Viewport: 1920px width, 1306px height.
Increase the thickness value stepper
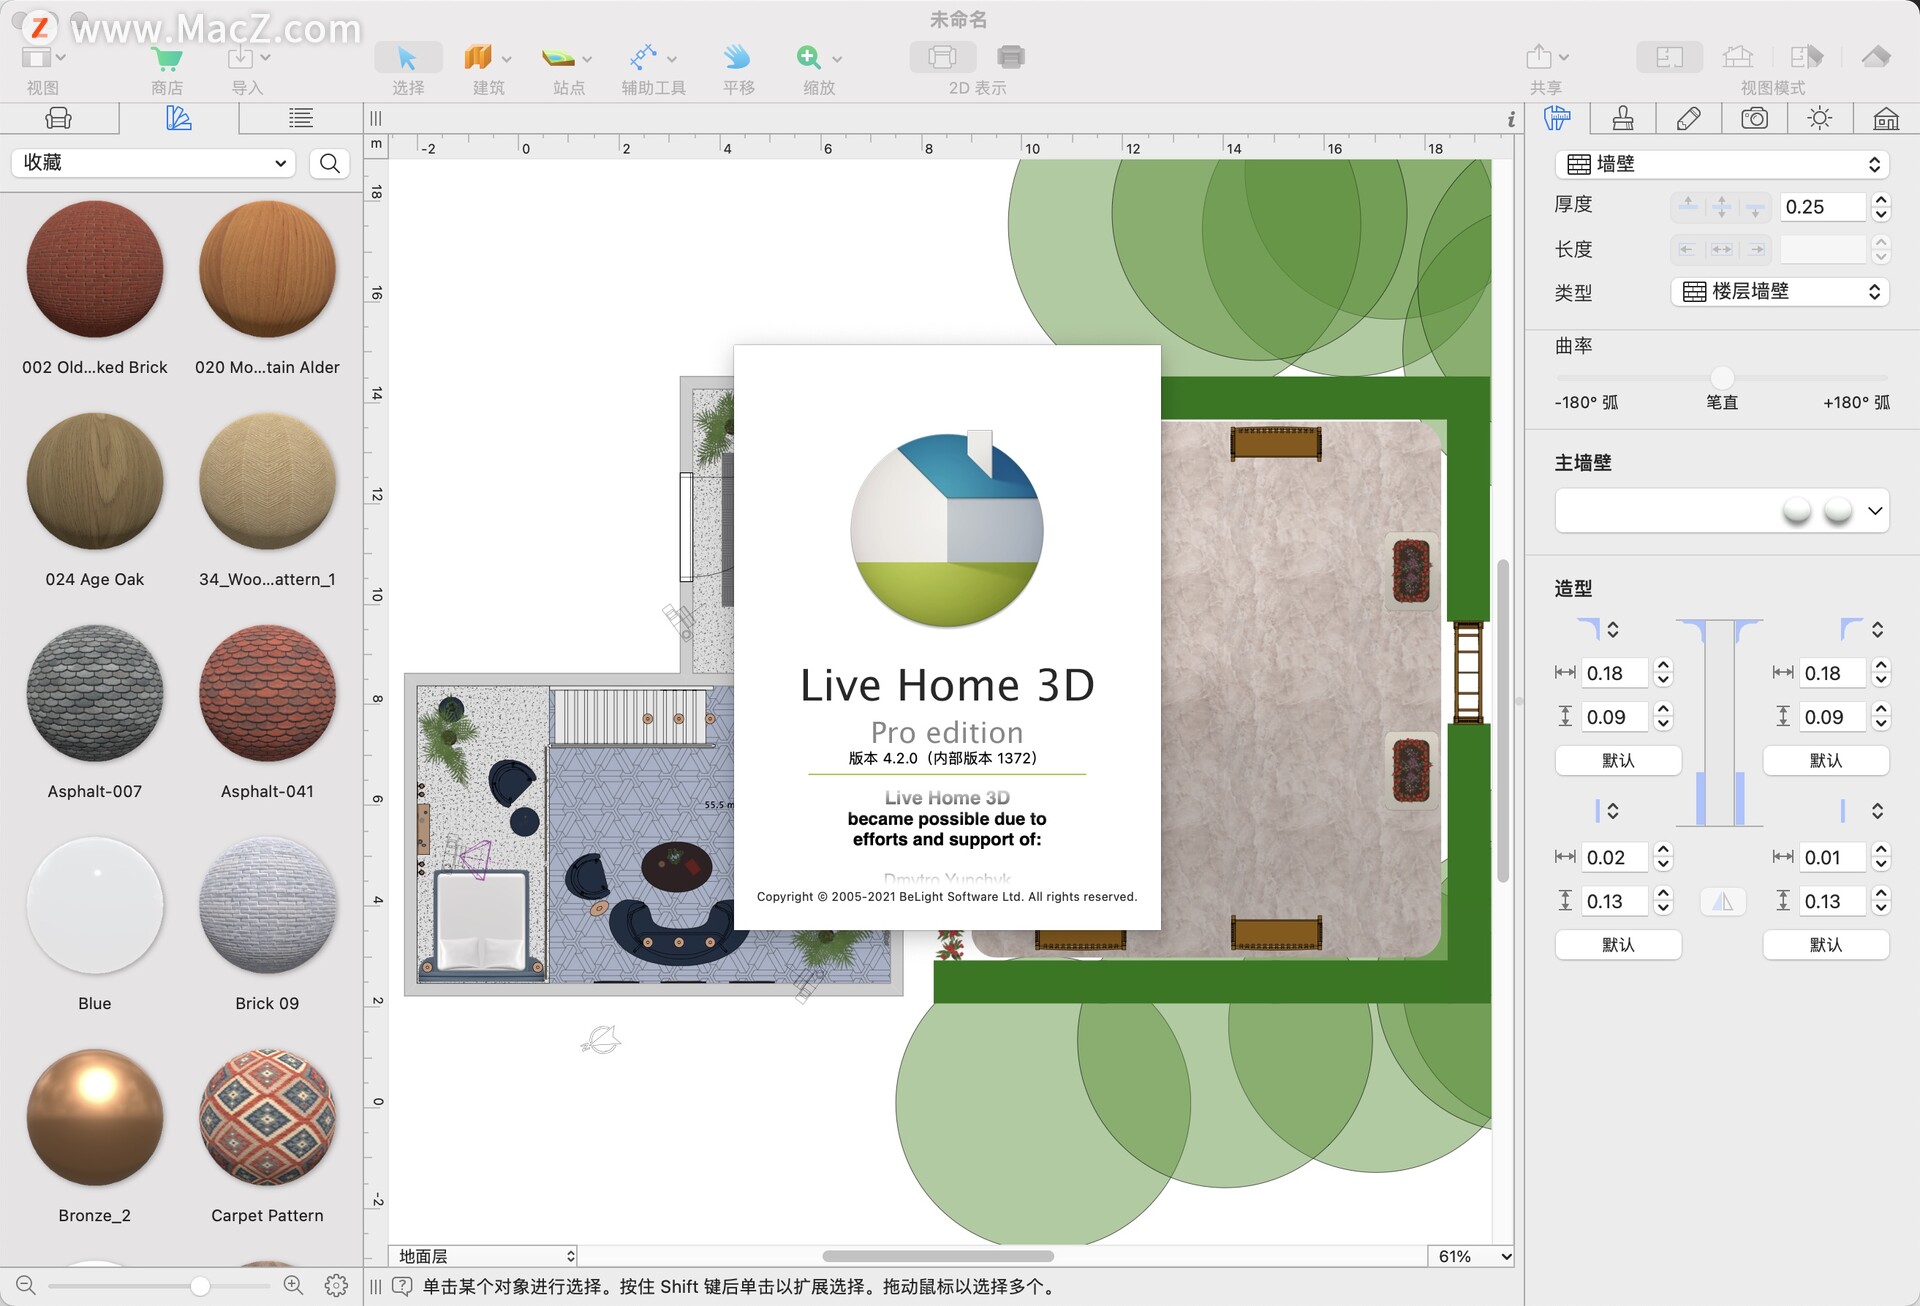[x=1881, y=199]
